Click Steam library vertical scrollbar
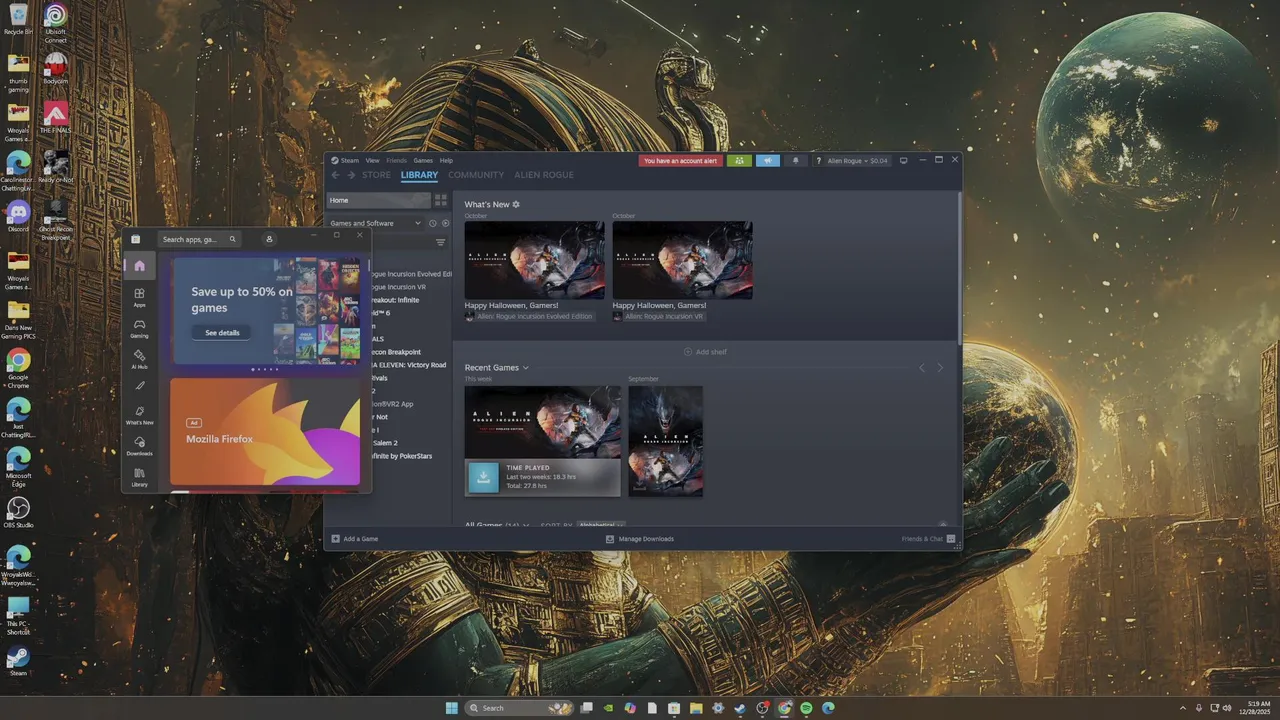Viewport: 1280px width, 720px height. (x=958, y=270)
